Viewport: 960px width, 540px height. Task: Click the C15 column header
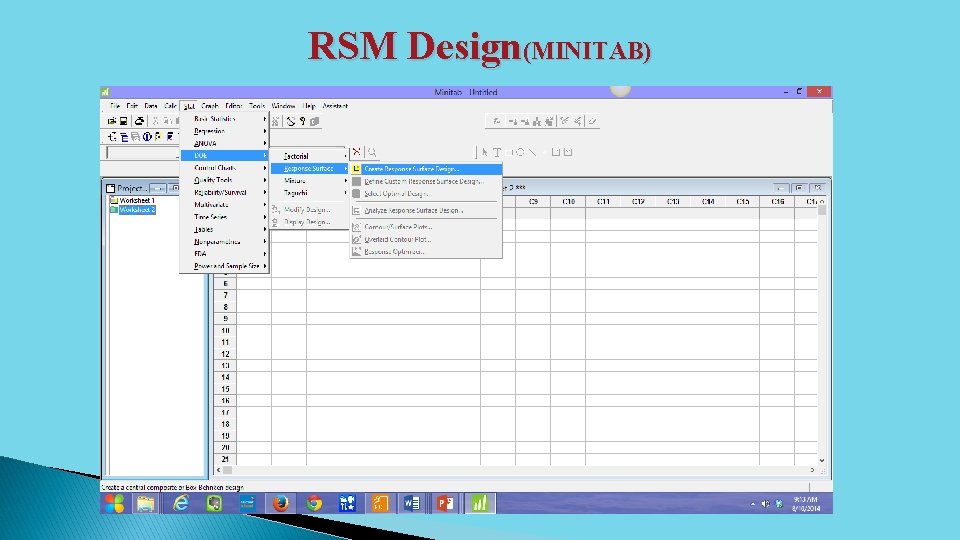[743, 201]
